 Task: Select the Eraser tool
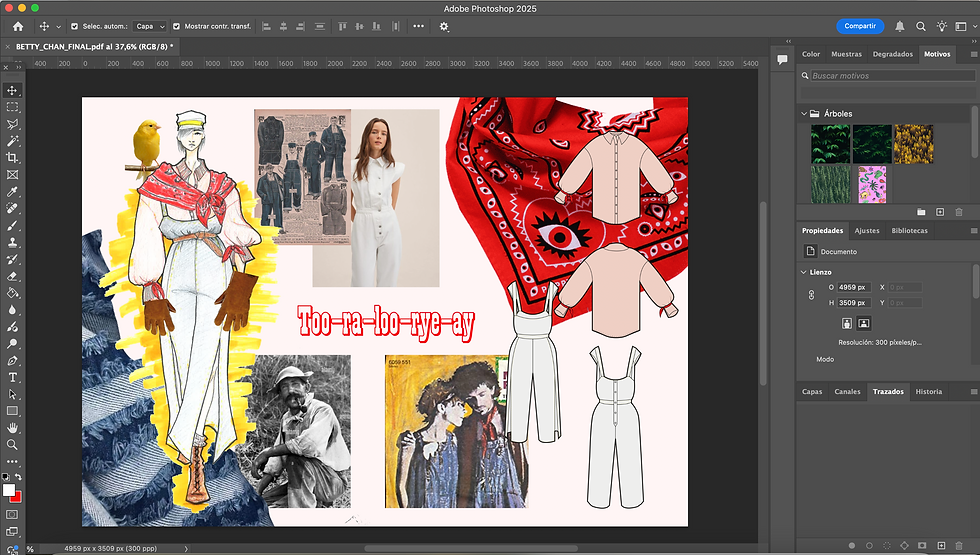click(12, 276)
